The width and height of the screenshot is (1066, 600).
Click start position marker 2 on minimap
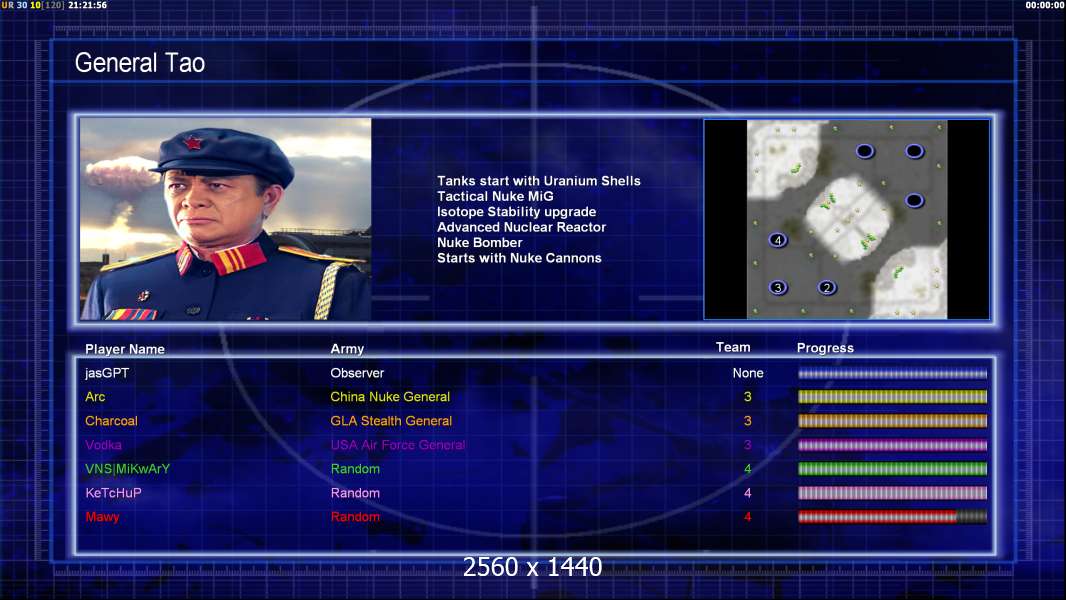[x=827, y=287]
